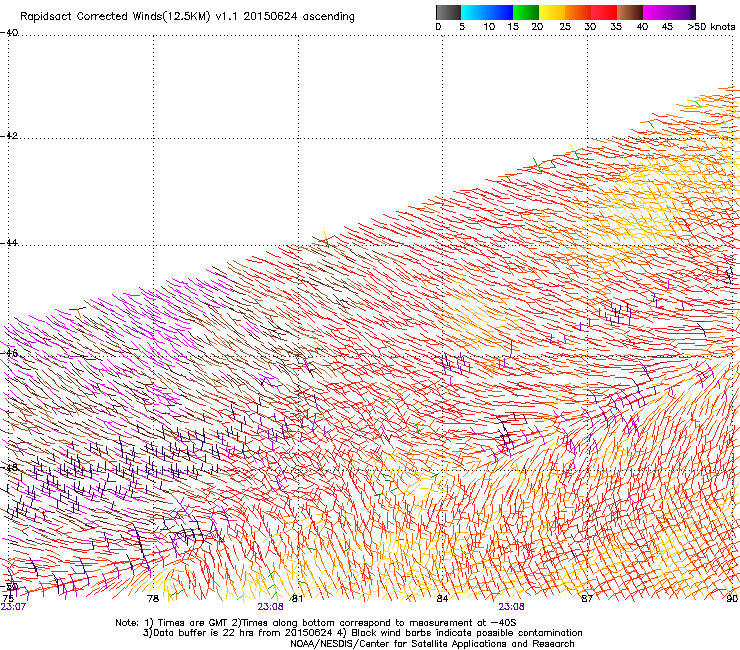Image resolution: width=740 pixels, height=650 pixels.
Task: Click the ">50 knots" legend label
Action: pyautogui.click(x=711, y=27)
